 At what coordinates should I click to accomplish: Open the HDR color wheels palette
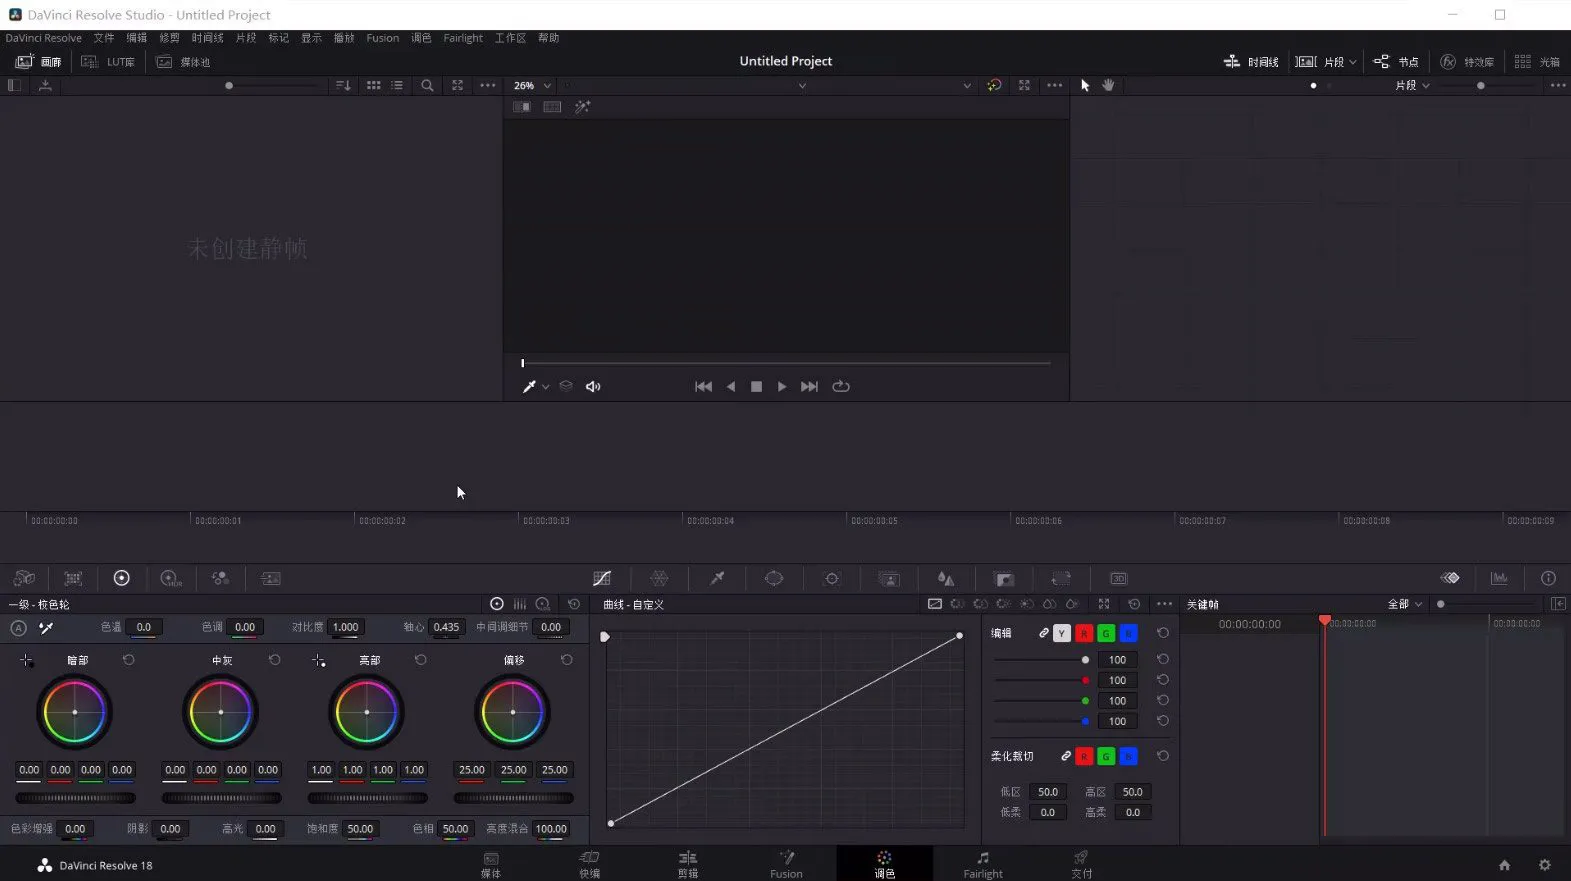[171, 579]
